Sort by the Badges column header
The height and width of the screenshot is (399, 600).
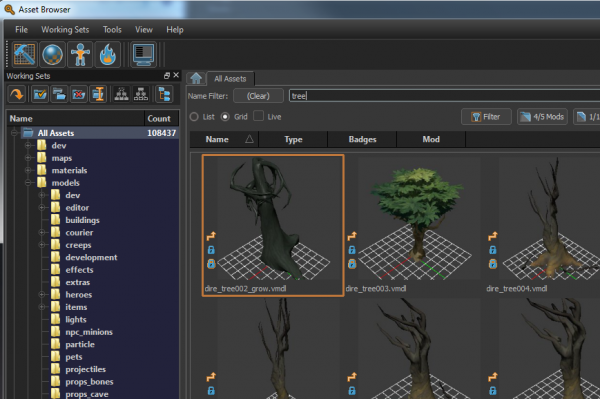pyautogui.click(x=362, y=139)
